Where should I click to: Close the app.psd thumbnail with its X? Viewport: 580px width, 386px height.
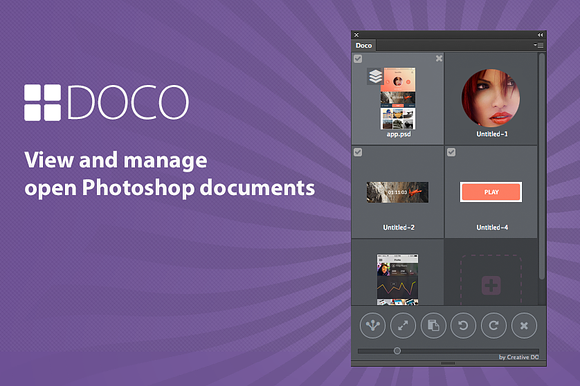439,58
